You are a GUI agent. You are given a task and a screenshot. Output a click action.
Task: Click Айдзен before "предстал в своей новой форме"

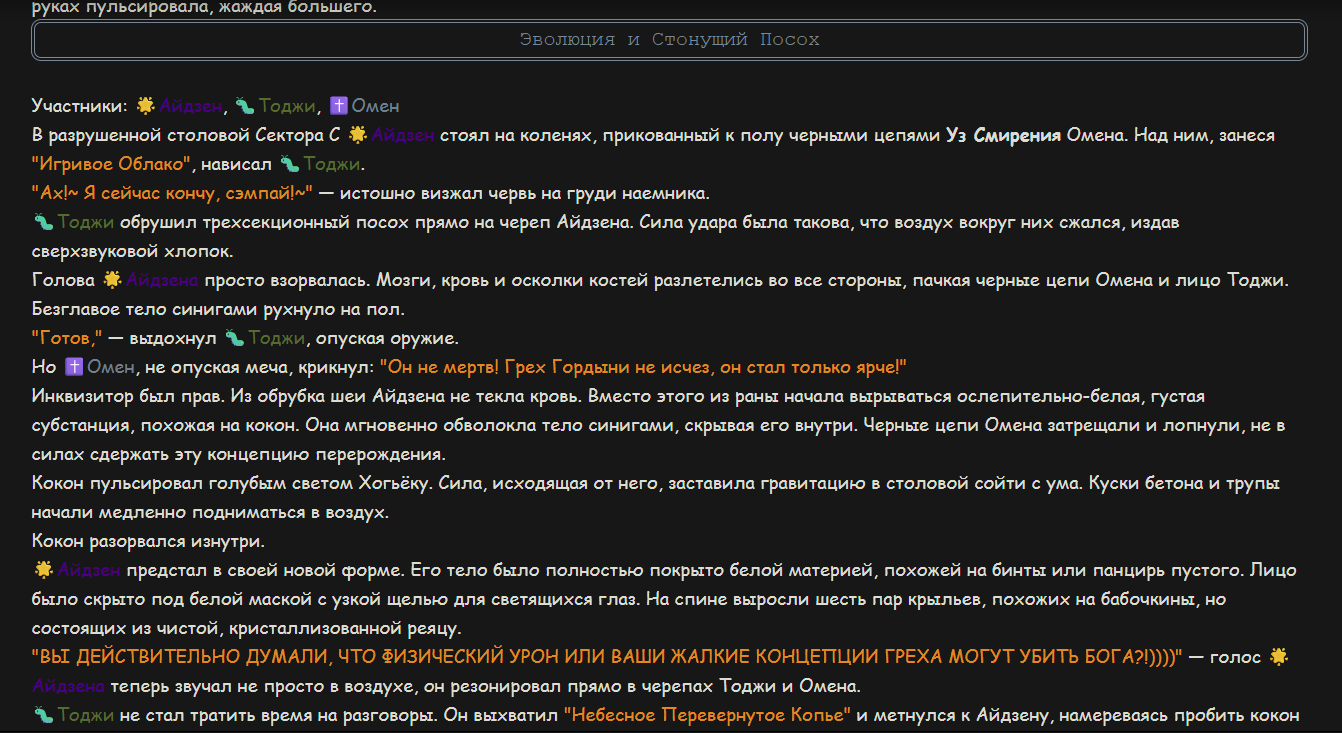coord(89,570)
